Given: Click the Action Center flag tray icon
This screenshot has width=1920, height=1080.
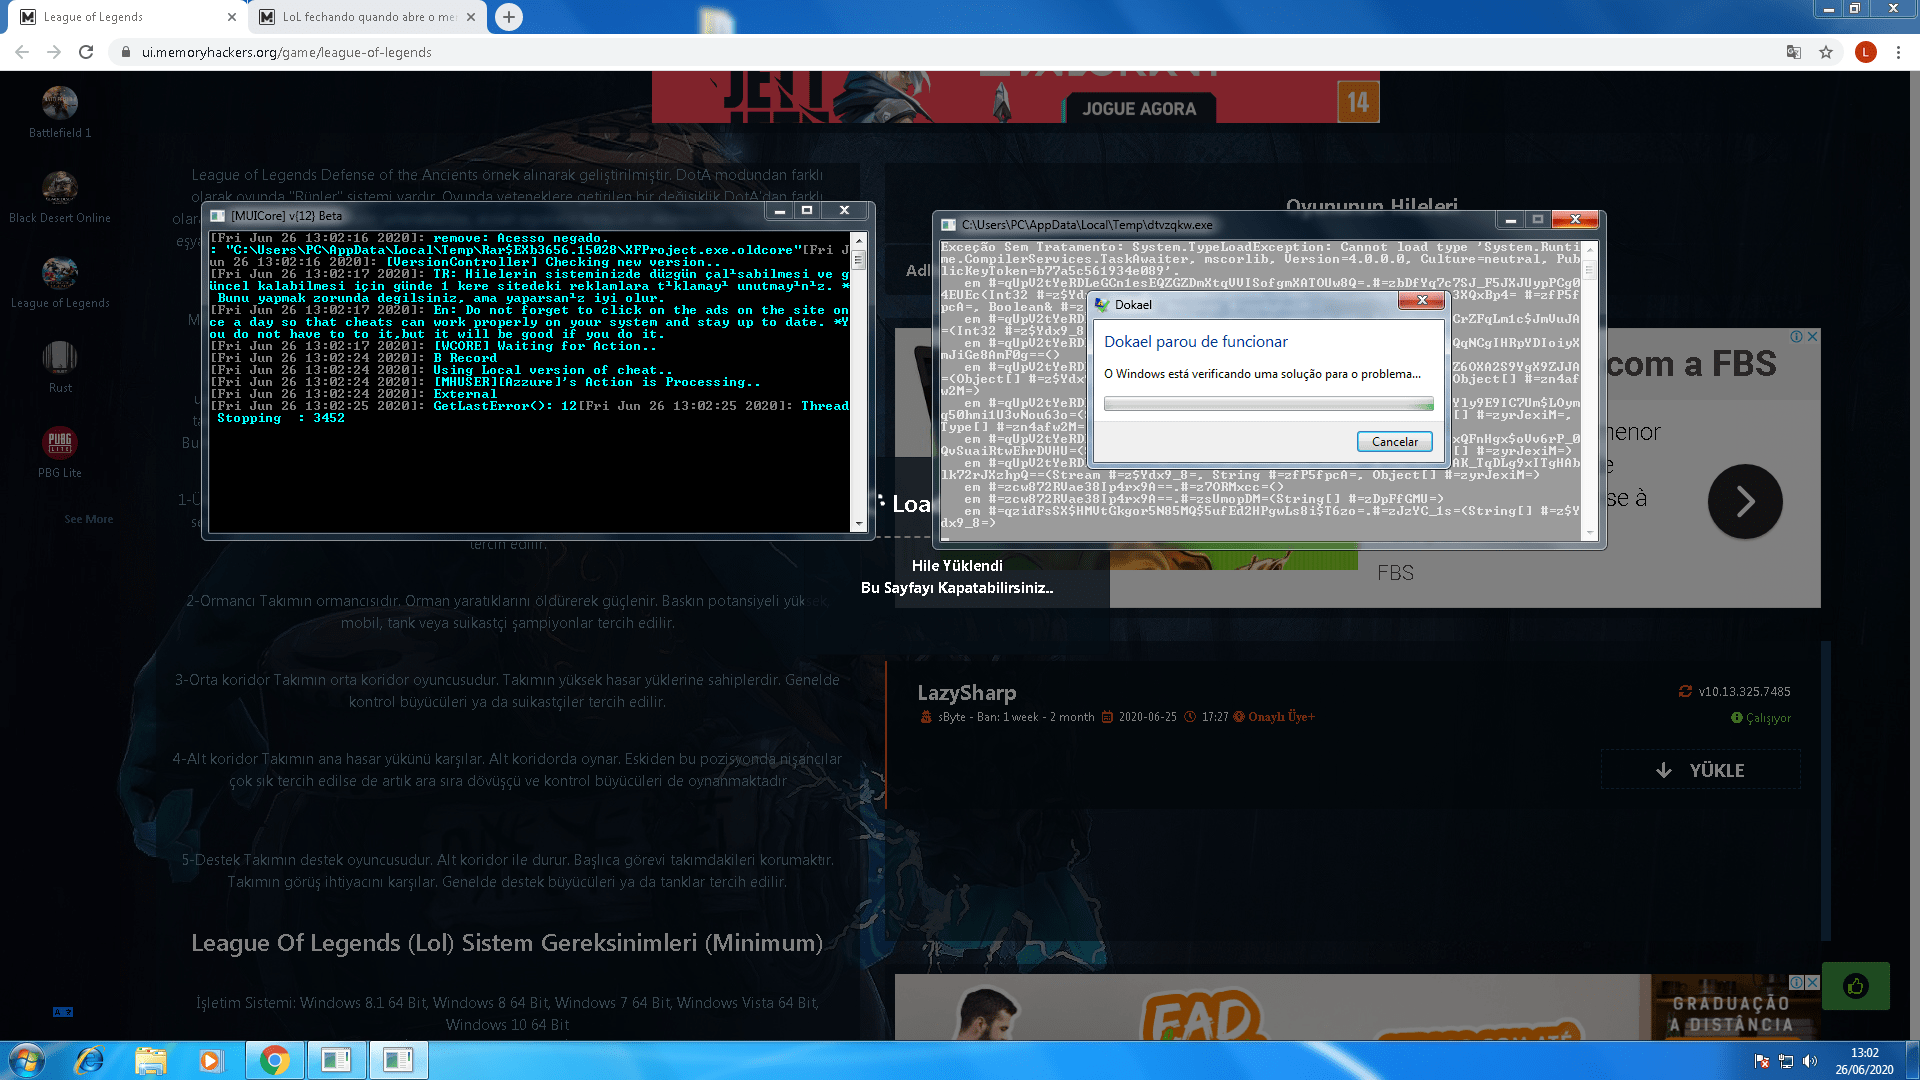Looking at the screenshot, I should pos(1762,1061).
